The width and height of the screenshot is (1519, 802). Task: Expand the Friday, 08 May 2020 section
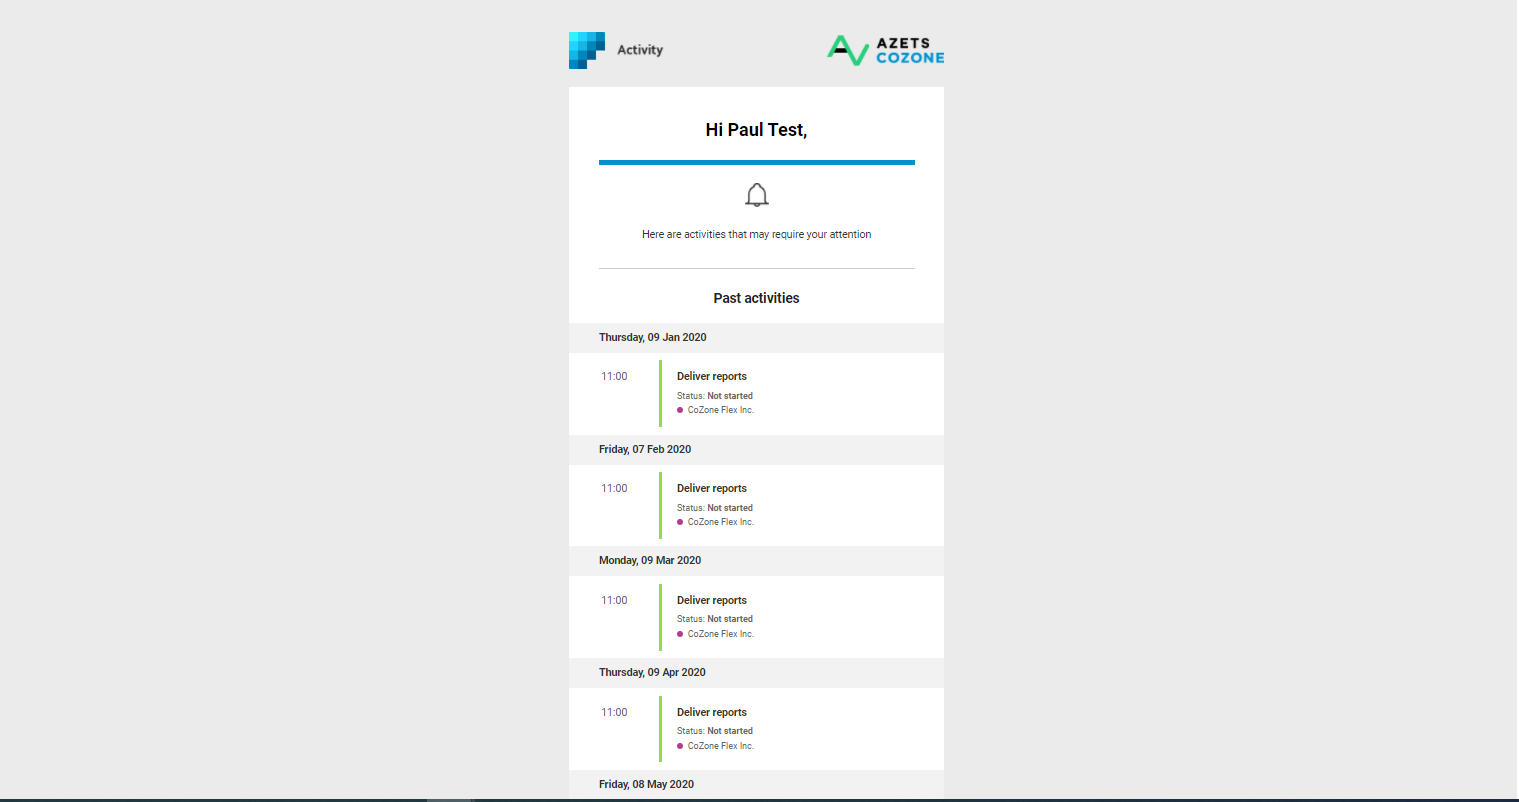[646, 784]
